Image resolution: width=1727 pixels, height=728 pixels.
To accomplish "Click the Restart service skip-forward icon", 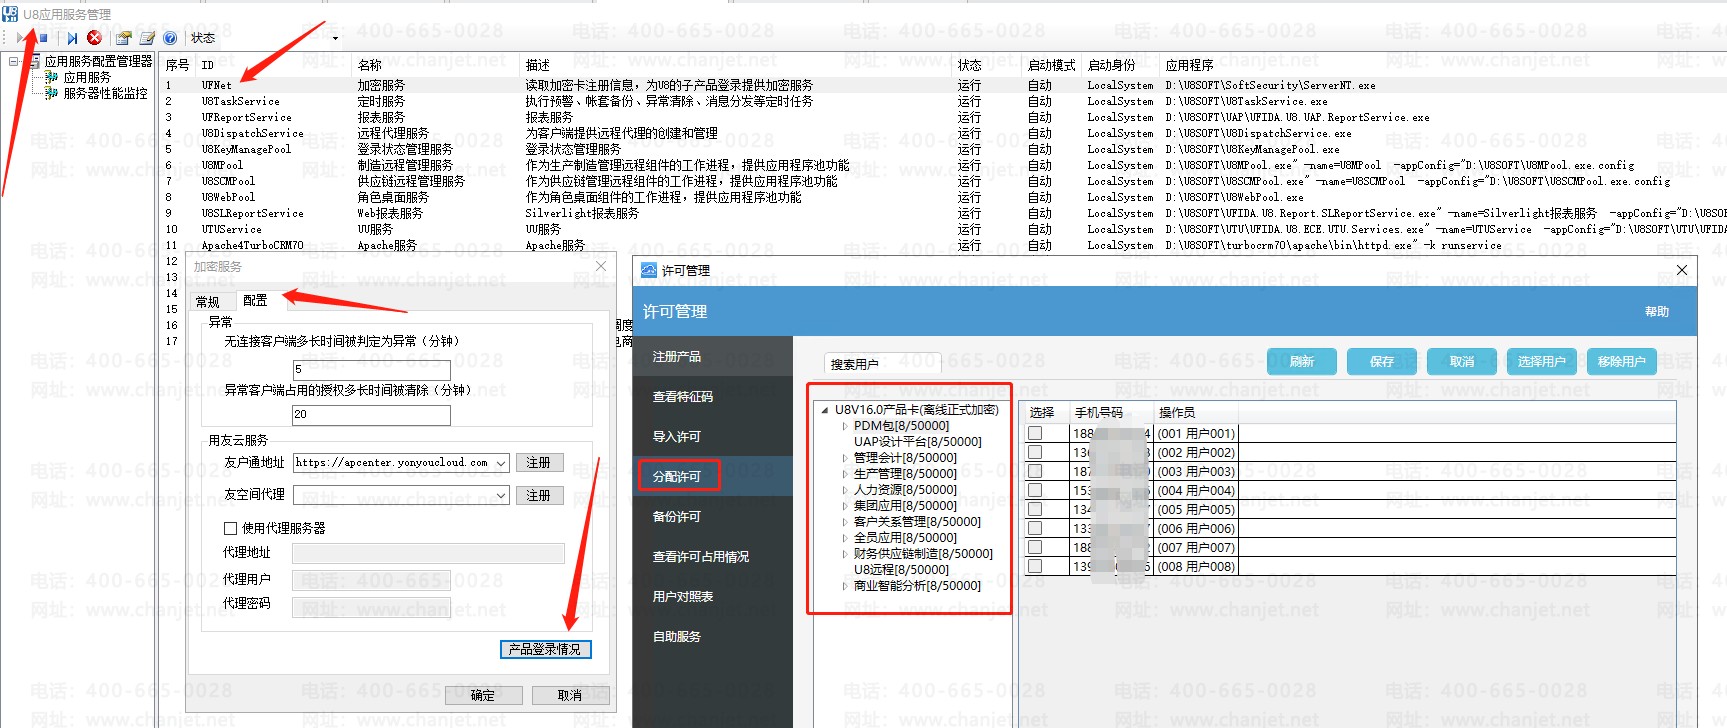I will pyautogui.click(x=72, y=38).
